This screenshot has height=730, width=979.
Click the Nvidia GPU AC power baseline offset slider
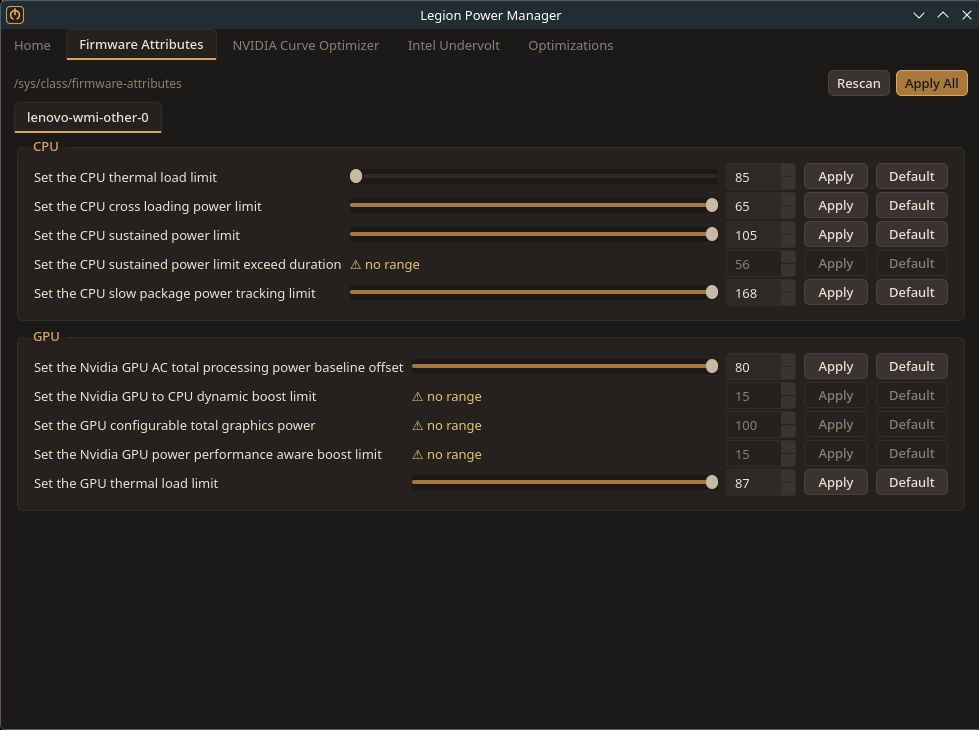pyautogui.click(x=565, y=367)
